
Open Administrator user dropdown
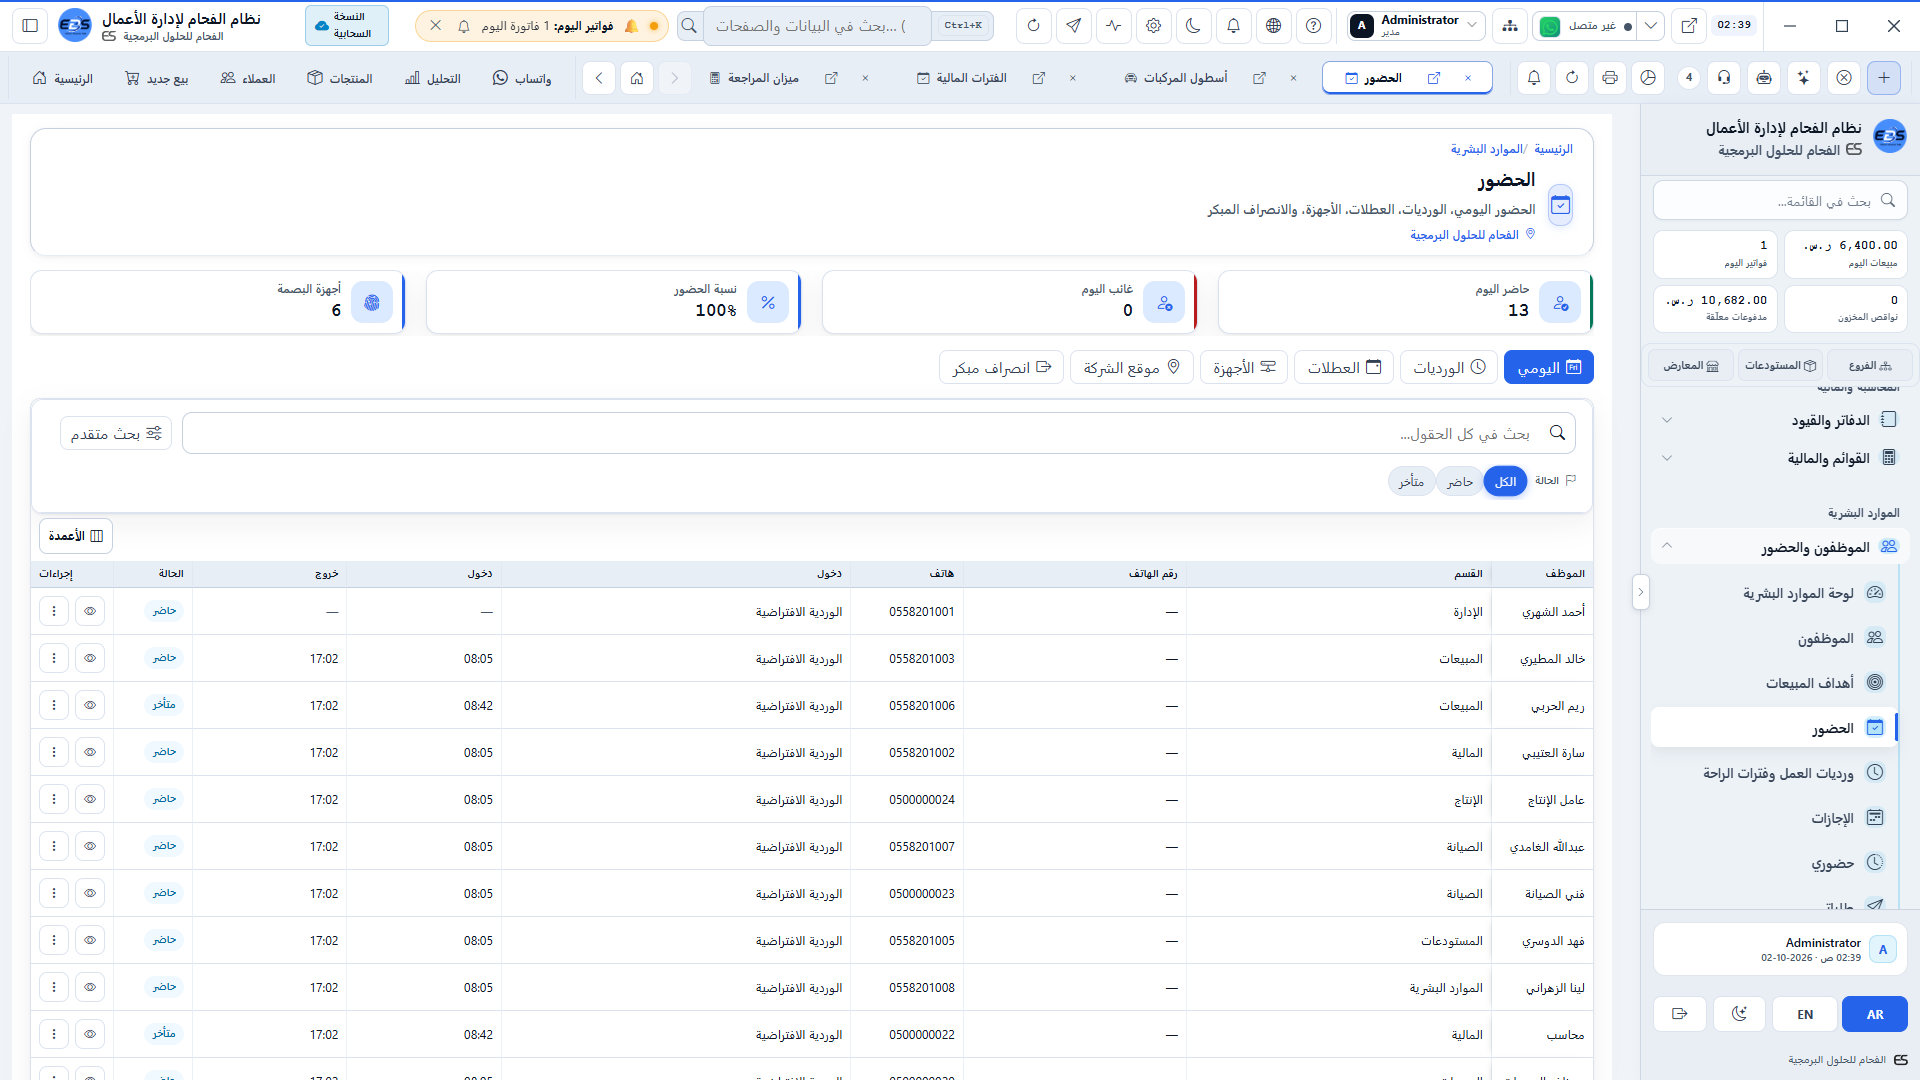point(1415,26)
